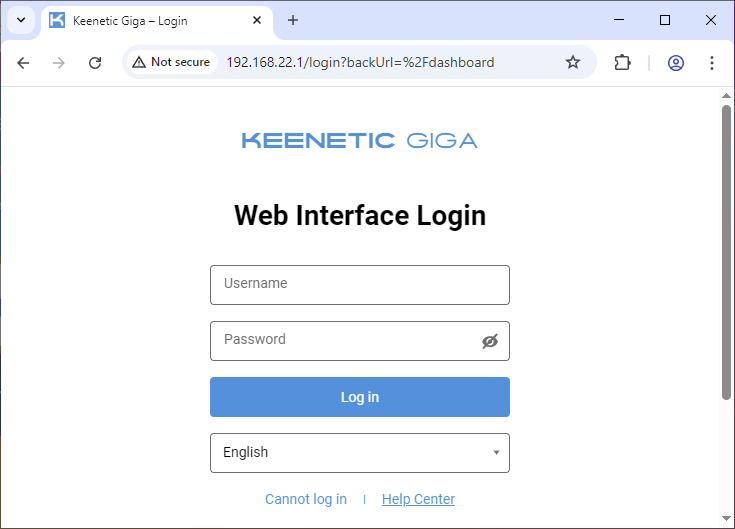Screen dimensions: 735x529
Task: Go back using browser back arrow
Action: pyautogui.click(x=23, y=63)
